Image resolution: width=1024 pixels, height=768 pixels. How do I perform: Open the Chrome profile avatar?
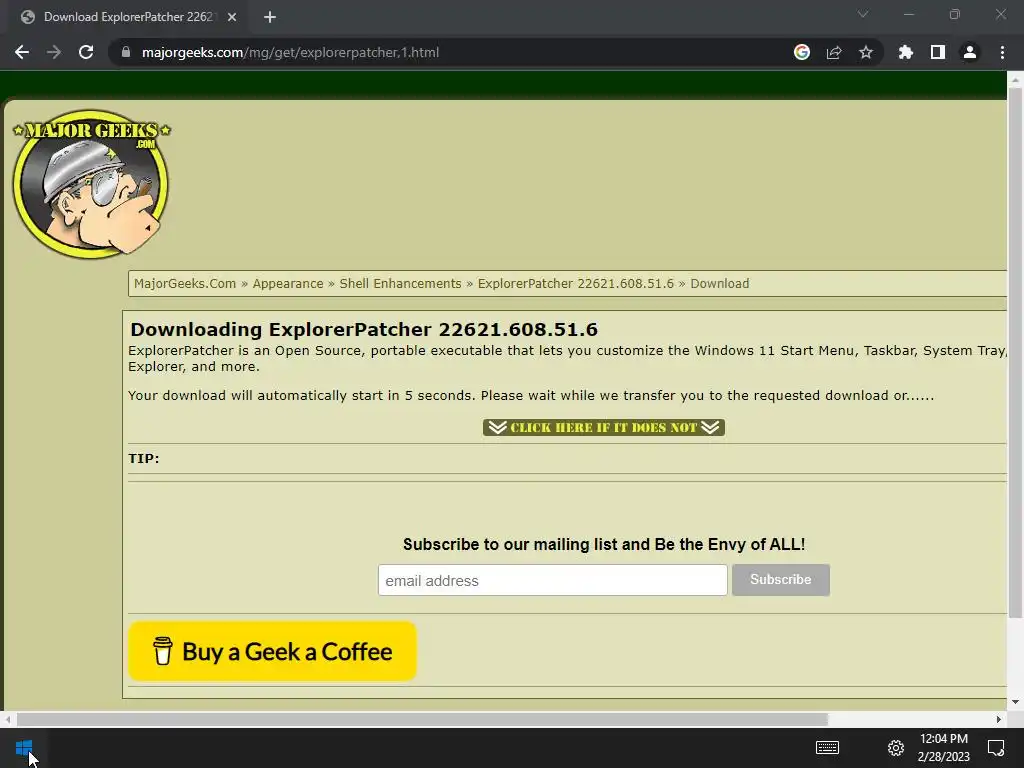pos(970,52)
